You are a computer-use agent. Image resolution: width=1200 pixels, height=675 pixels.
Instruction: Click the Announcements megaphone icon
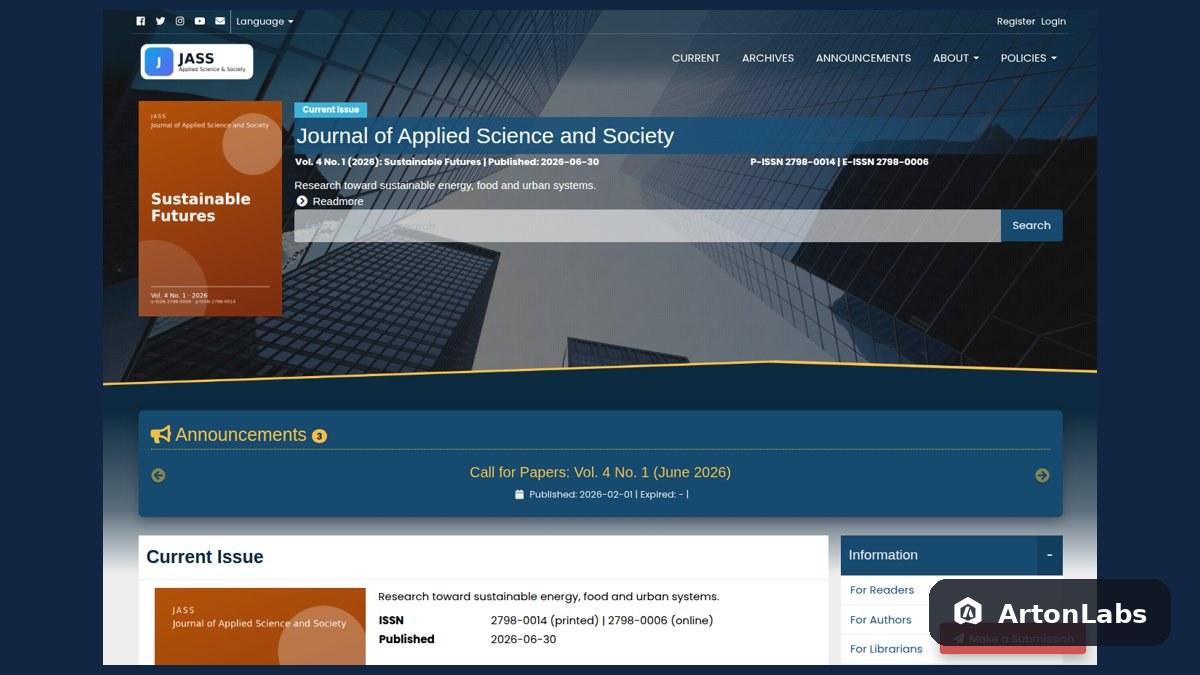click(160, 435)
